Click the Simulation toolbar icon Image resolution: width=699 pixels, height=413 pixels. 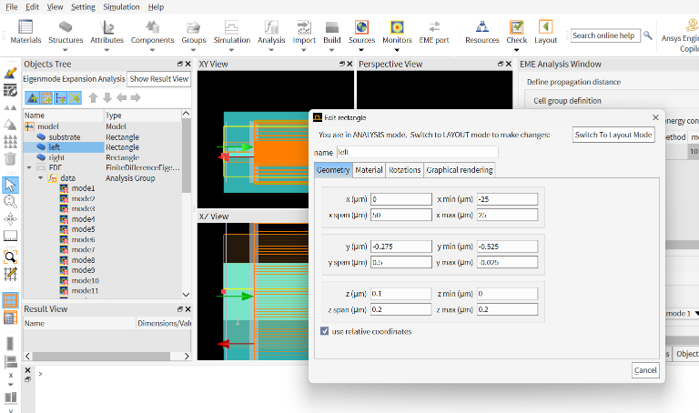tap(232, 27)
